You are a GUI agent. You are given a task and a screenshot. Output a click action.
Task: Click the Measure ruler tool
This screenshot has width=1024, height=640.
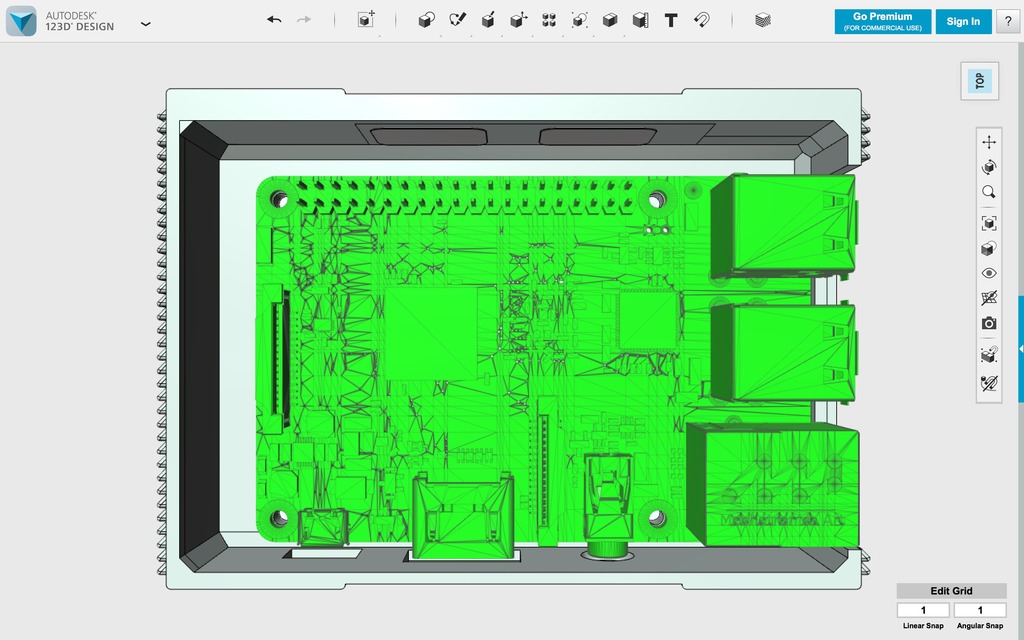pos(640,20)
